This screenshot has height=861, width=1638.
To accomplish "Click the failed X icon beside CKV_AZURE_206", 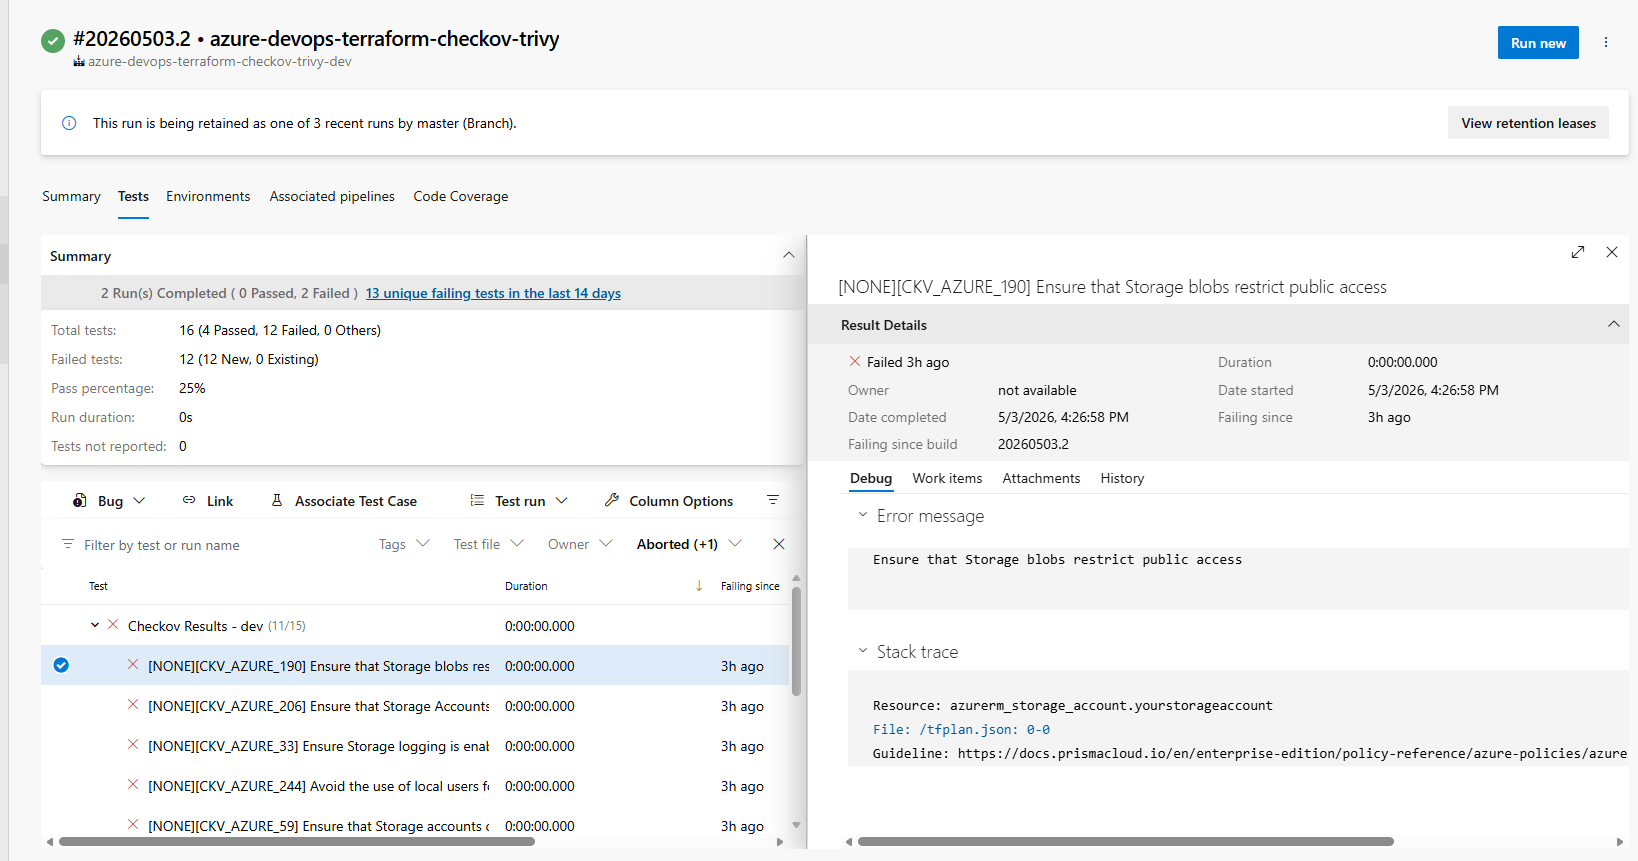I will [133, 705].
